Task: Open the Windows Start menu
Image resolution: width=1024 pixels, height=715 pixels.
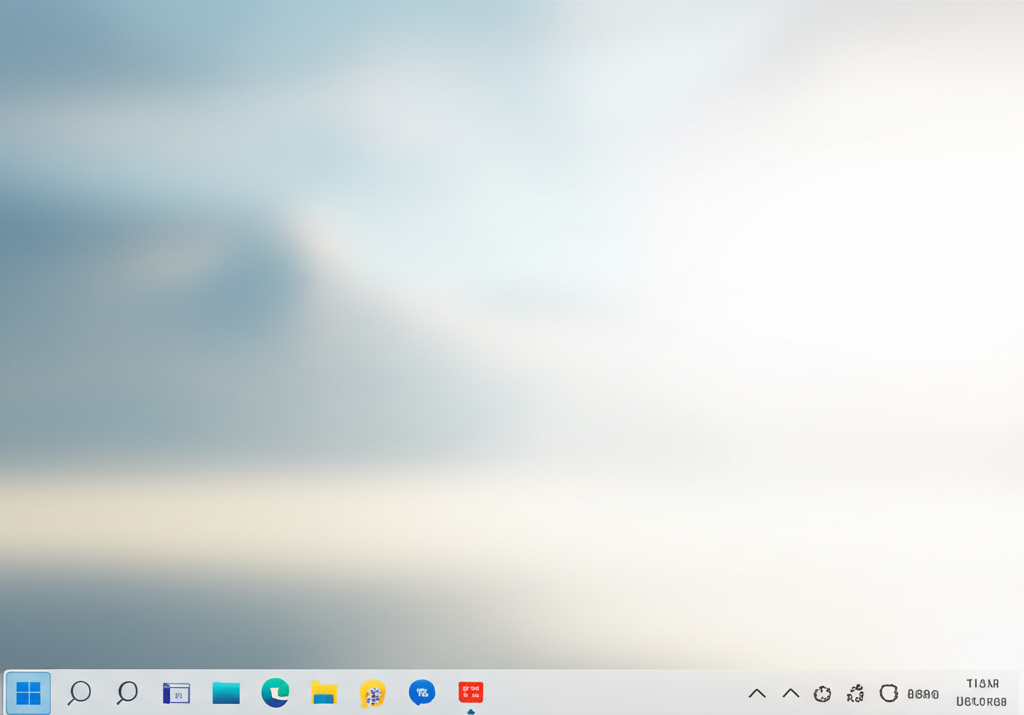Action: pyautogui.click(x=28, y=693)
